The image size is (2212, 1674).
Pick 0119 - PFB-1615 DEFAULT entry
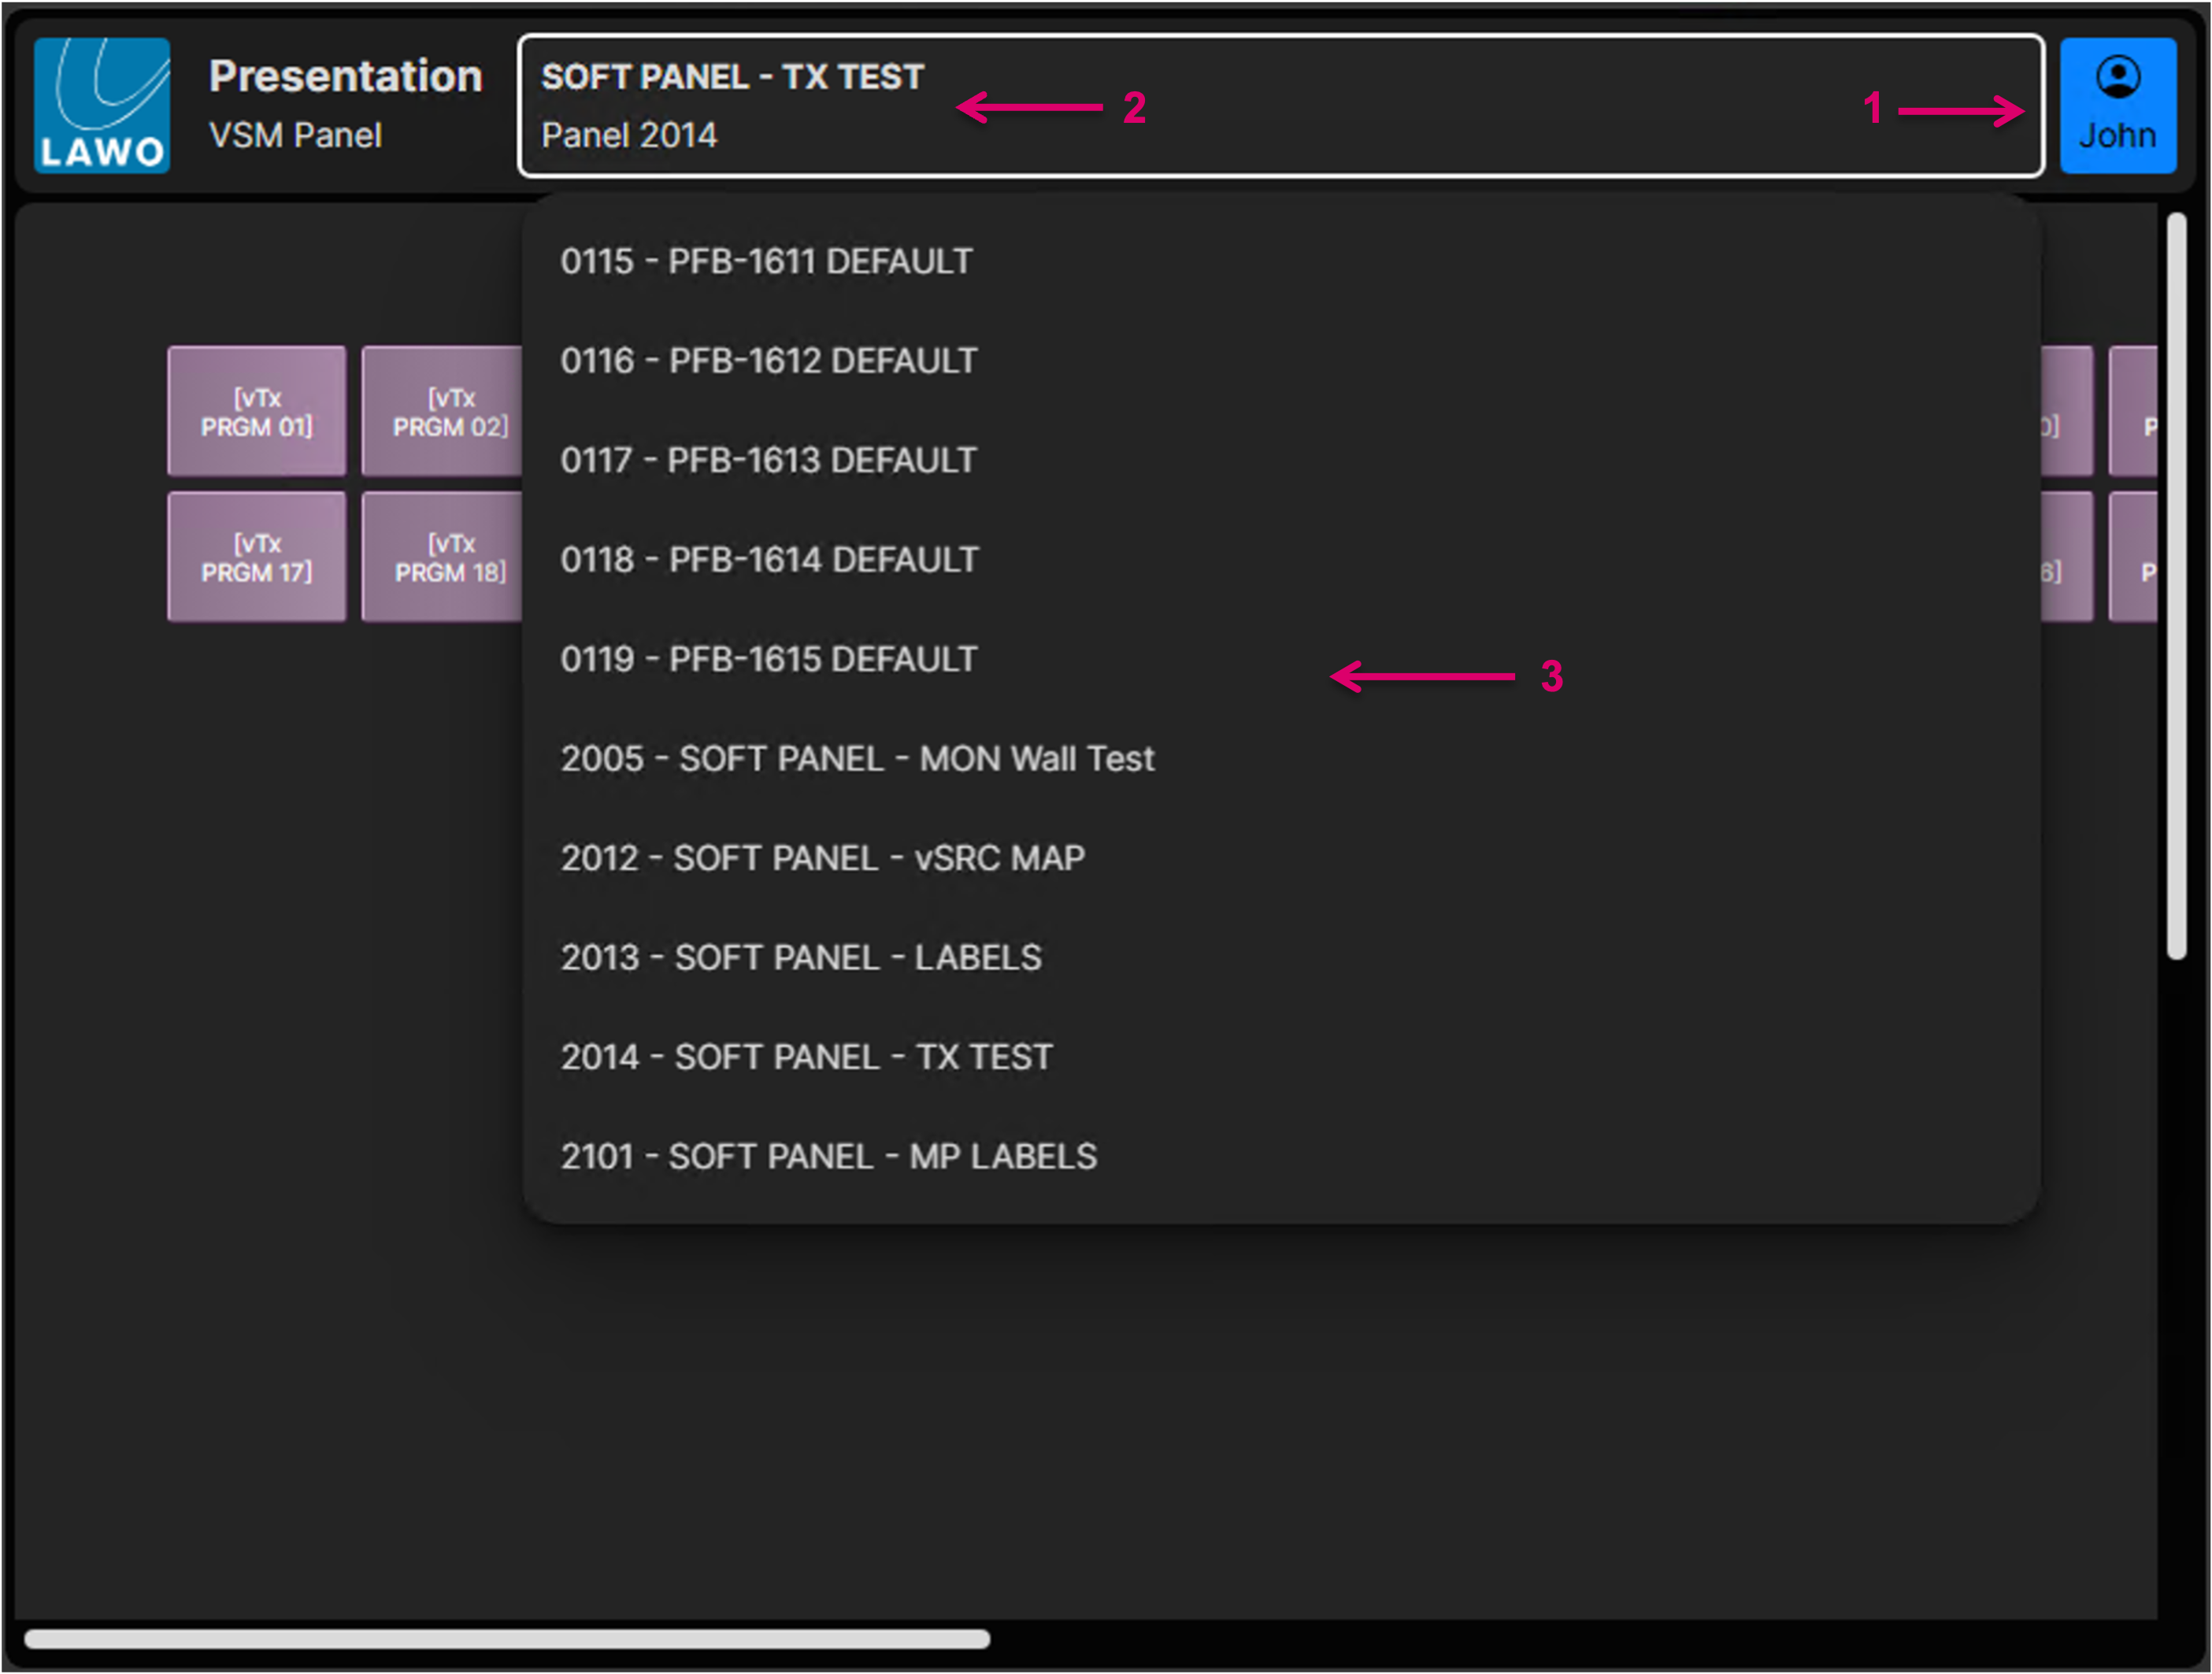(768, 659)
